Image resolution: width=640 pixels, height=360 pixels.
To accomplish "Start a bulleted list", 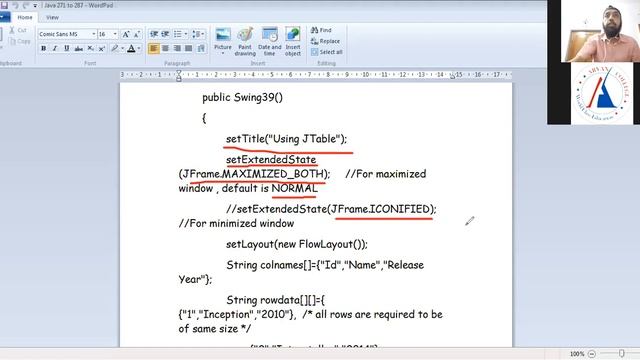I will pos(178,34).
